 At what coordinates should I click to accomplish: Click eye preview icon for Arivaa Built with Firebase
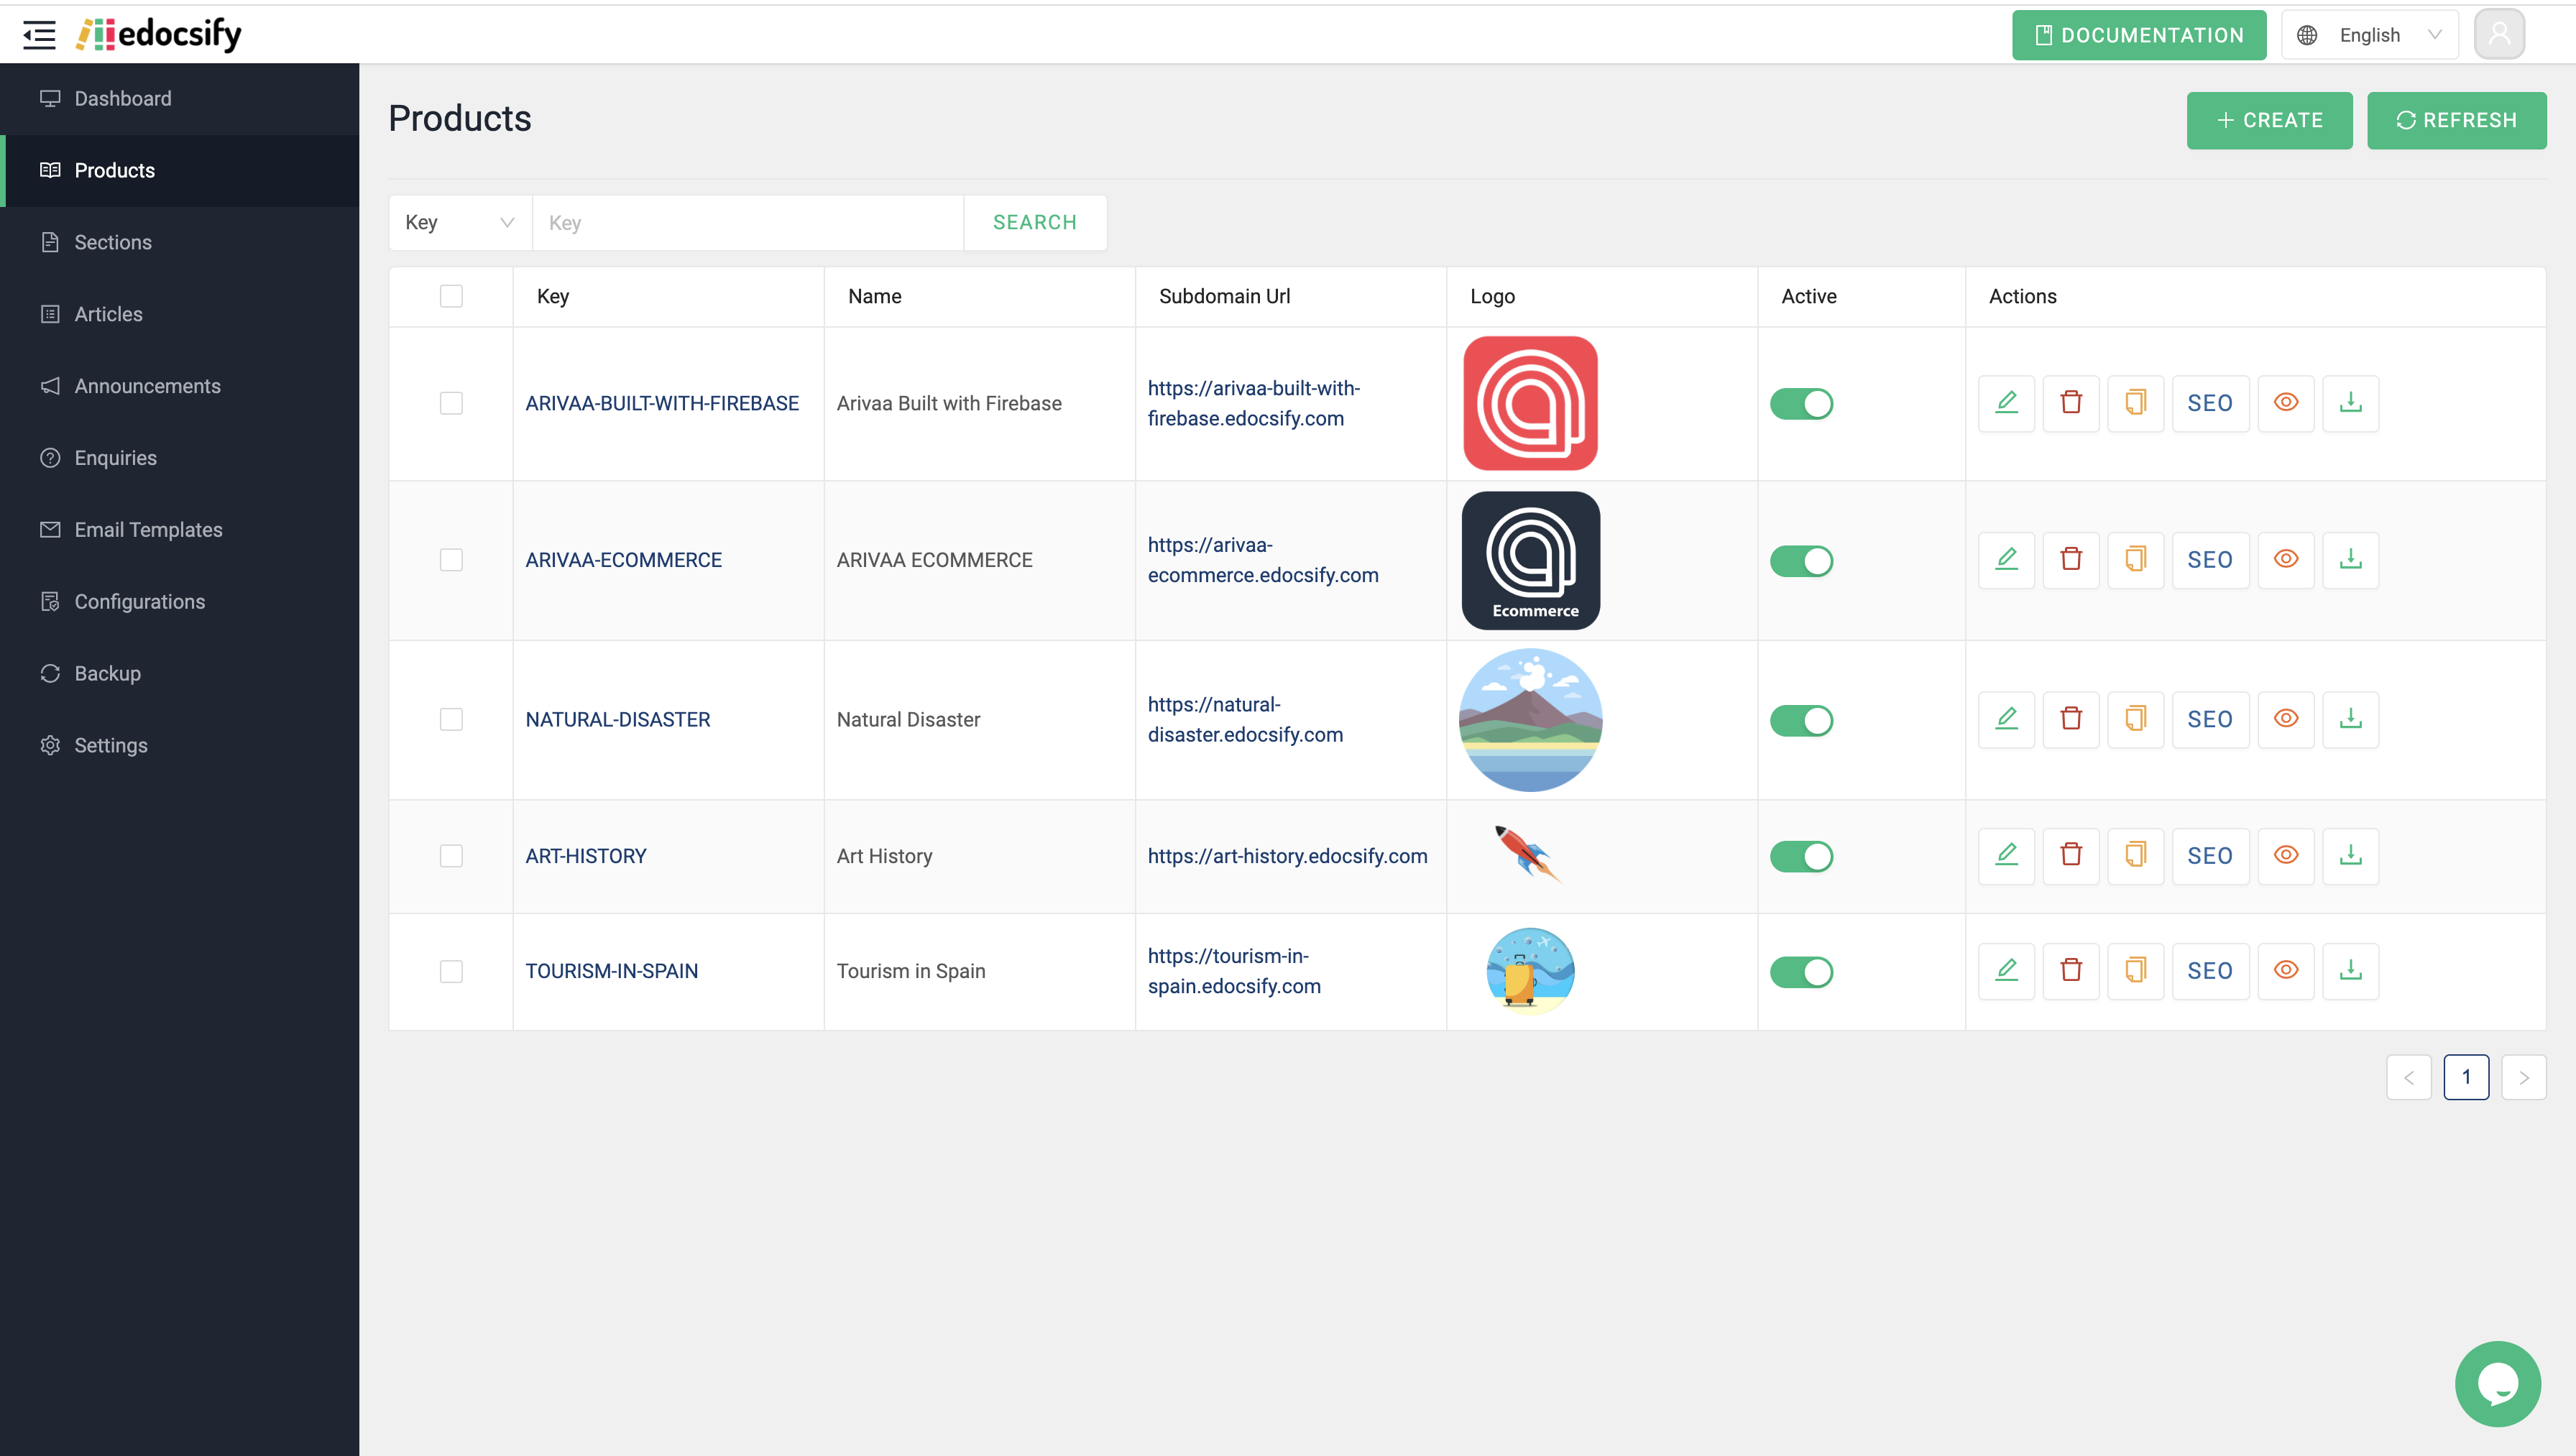(x=2286, y=403)
